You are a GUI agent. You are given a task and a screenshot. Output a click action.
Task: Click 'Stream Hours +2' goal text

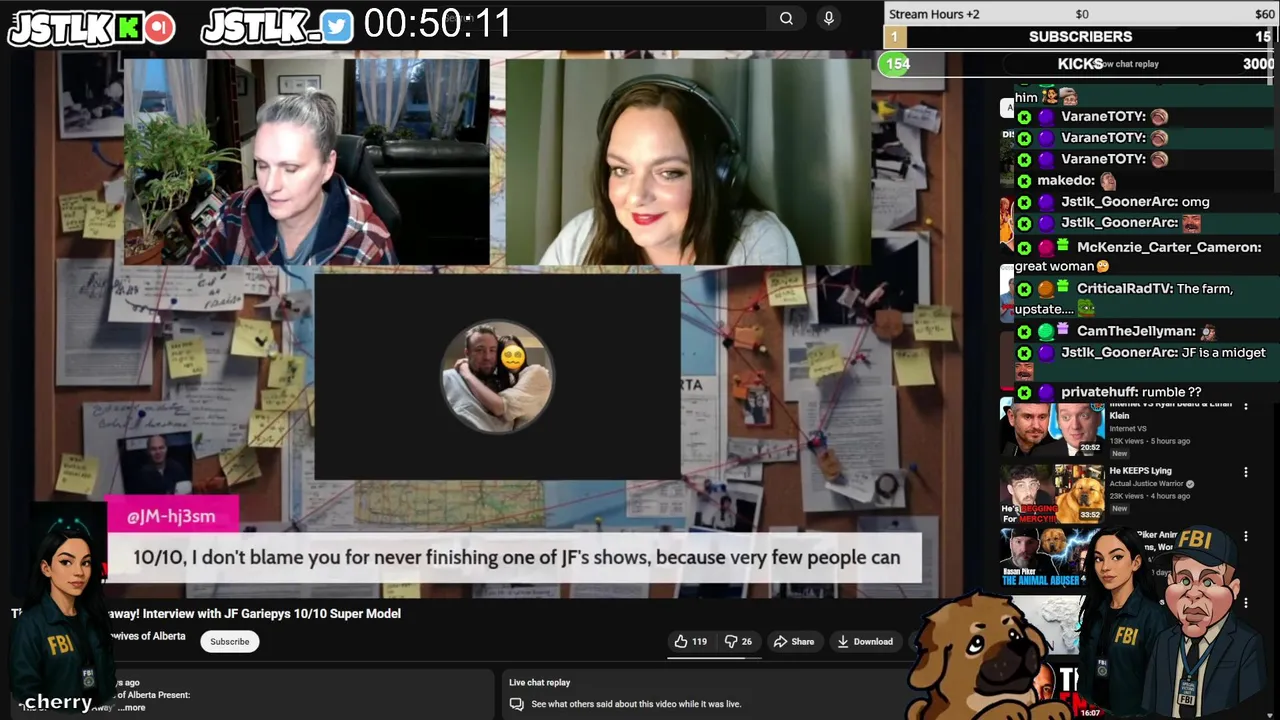[934, 14]
